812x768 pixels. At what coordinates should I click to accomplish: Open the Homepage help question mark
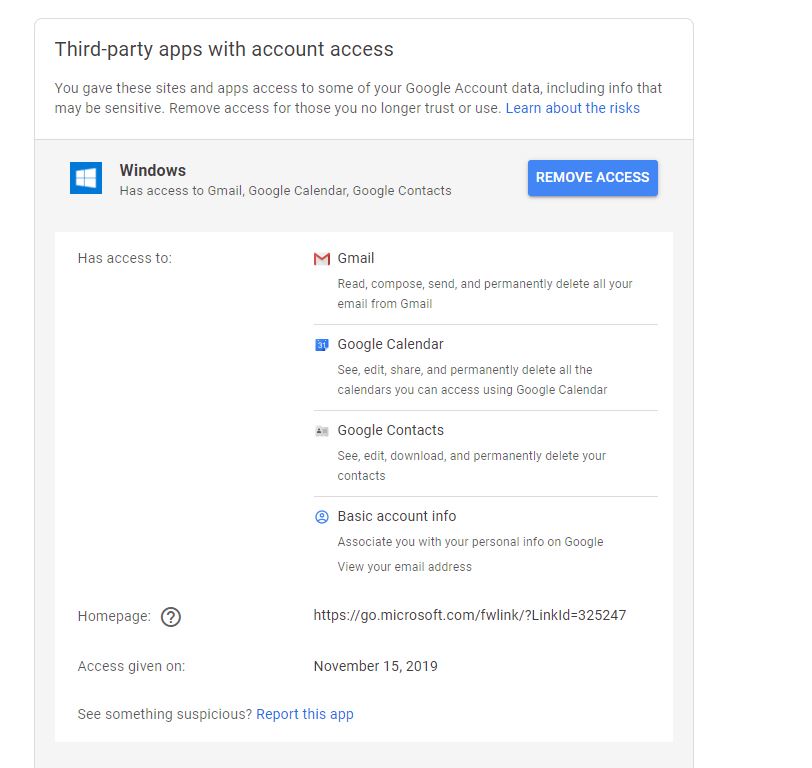pos(171,617)
